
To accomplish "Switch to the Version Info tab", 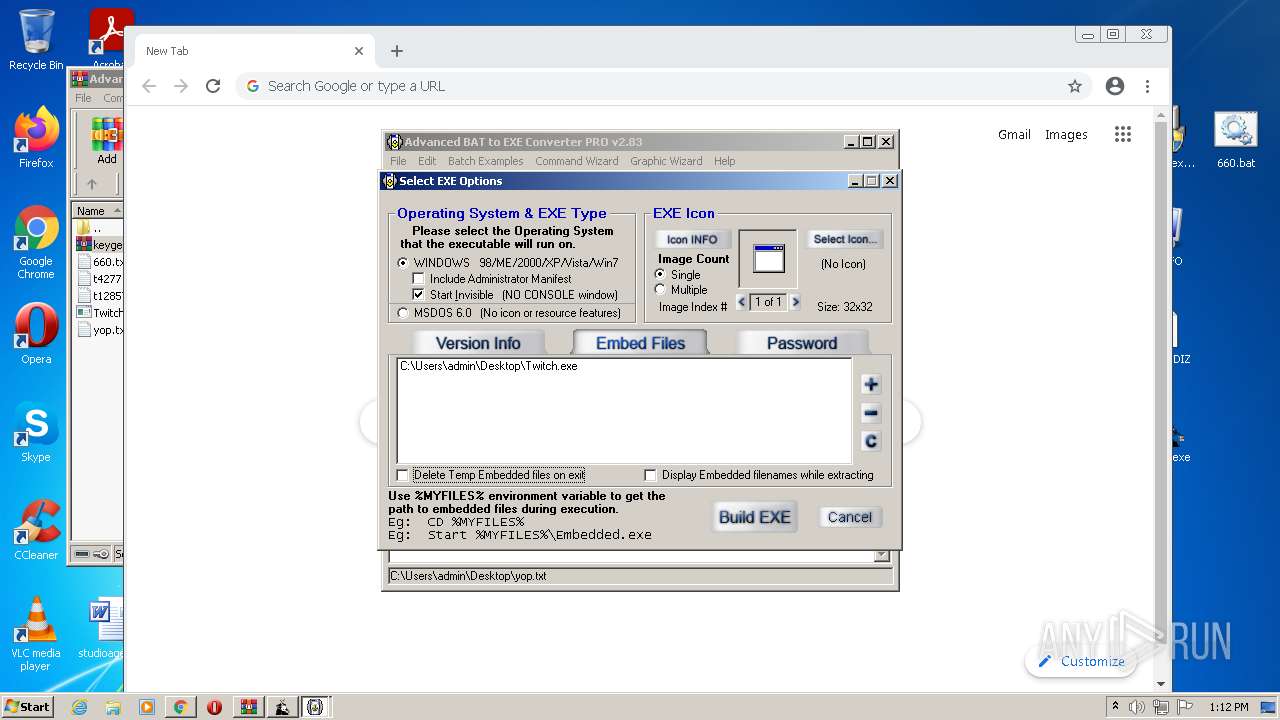I will tap(478, 343).
